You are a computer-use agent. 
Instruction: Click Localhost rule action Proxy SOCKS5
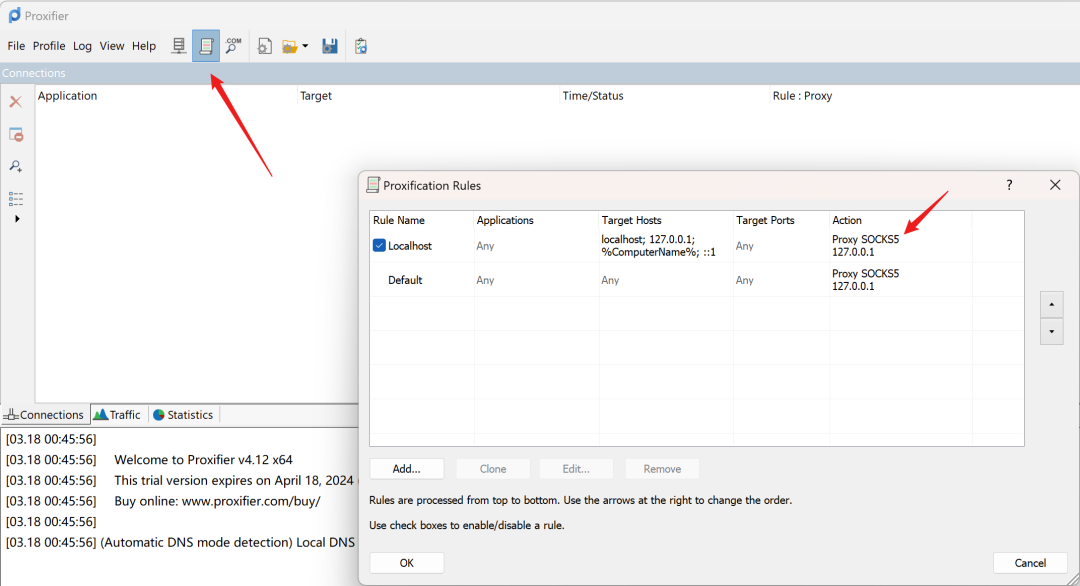(x=866, y=246)
